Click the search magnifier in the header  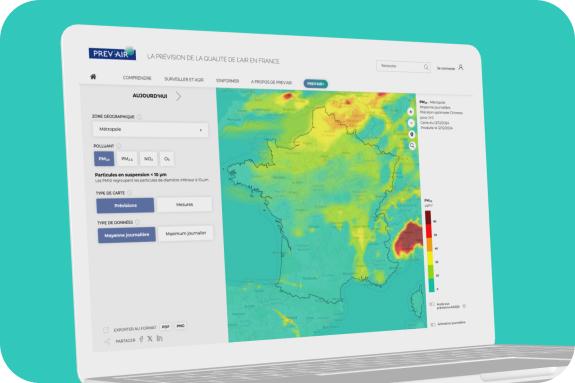(426, 67)
